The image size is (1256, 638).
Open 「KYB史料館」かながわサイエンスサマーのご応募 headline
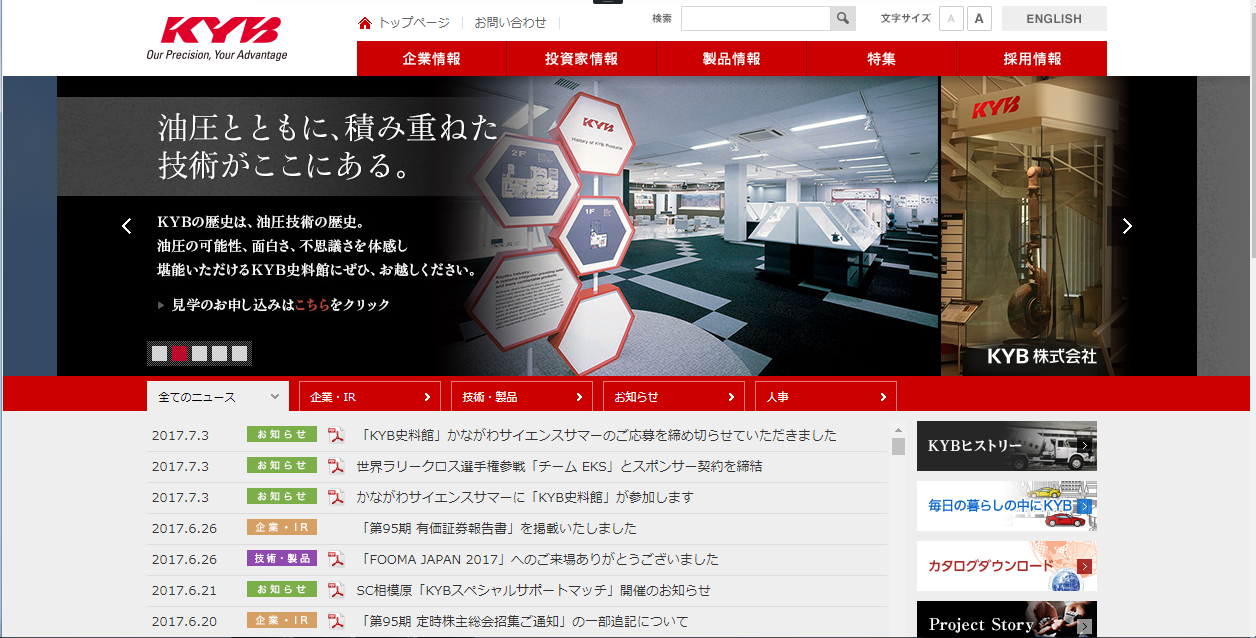point(596,435)
